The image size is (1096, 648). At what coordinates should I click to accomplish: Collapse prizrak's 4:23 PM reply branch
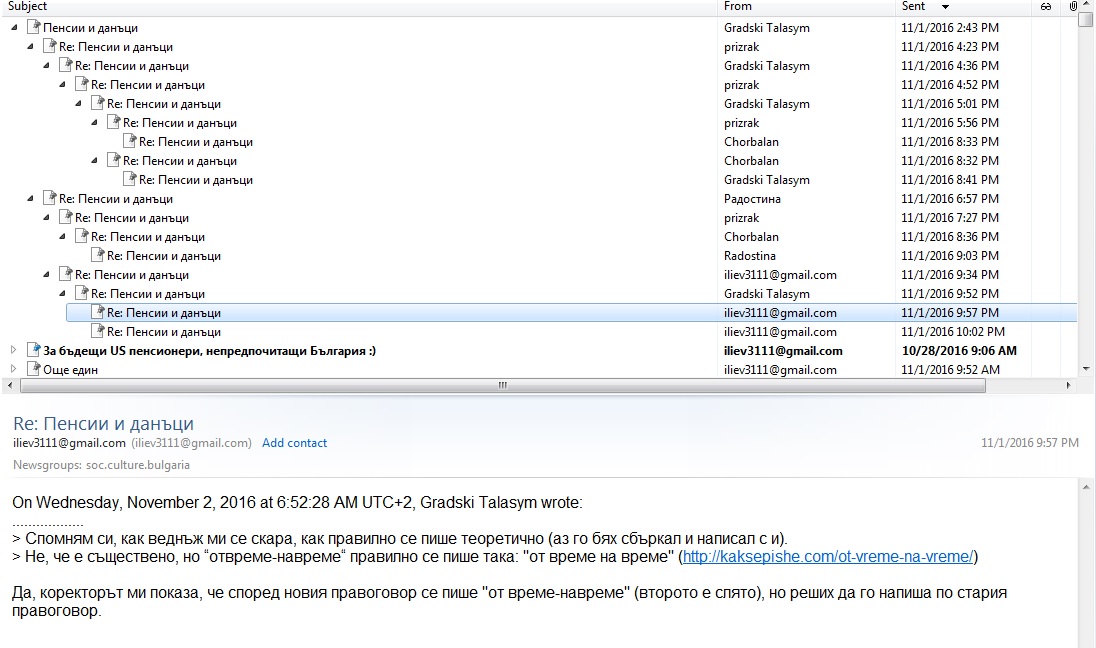(30, 46)
